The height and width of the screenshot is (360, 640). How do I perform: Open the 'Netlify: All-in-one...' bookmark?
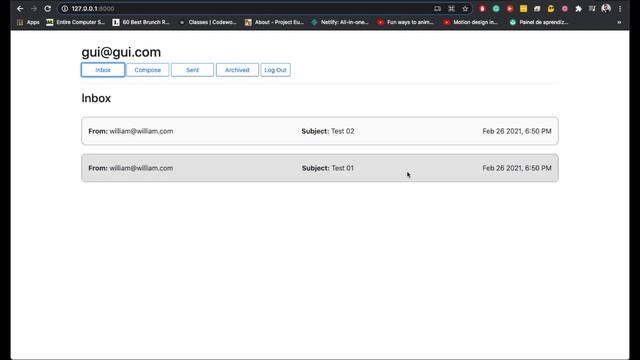coord(340,22)
